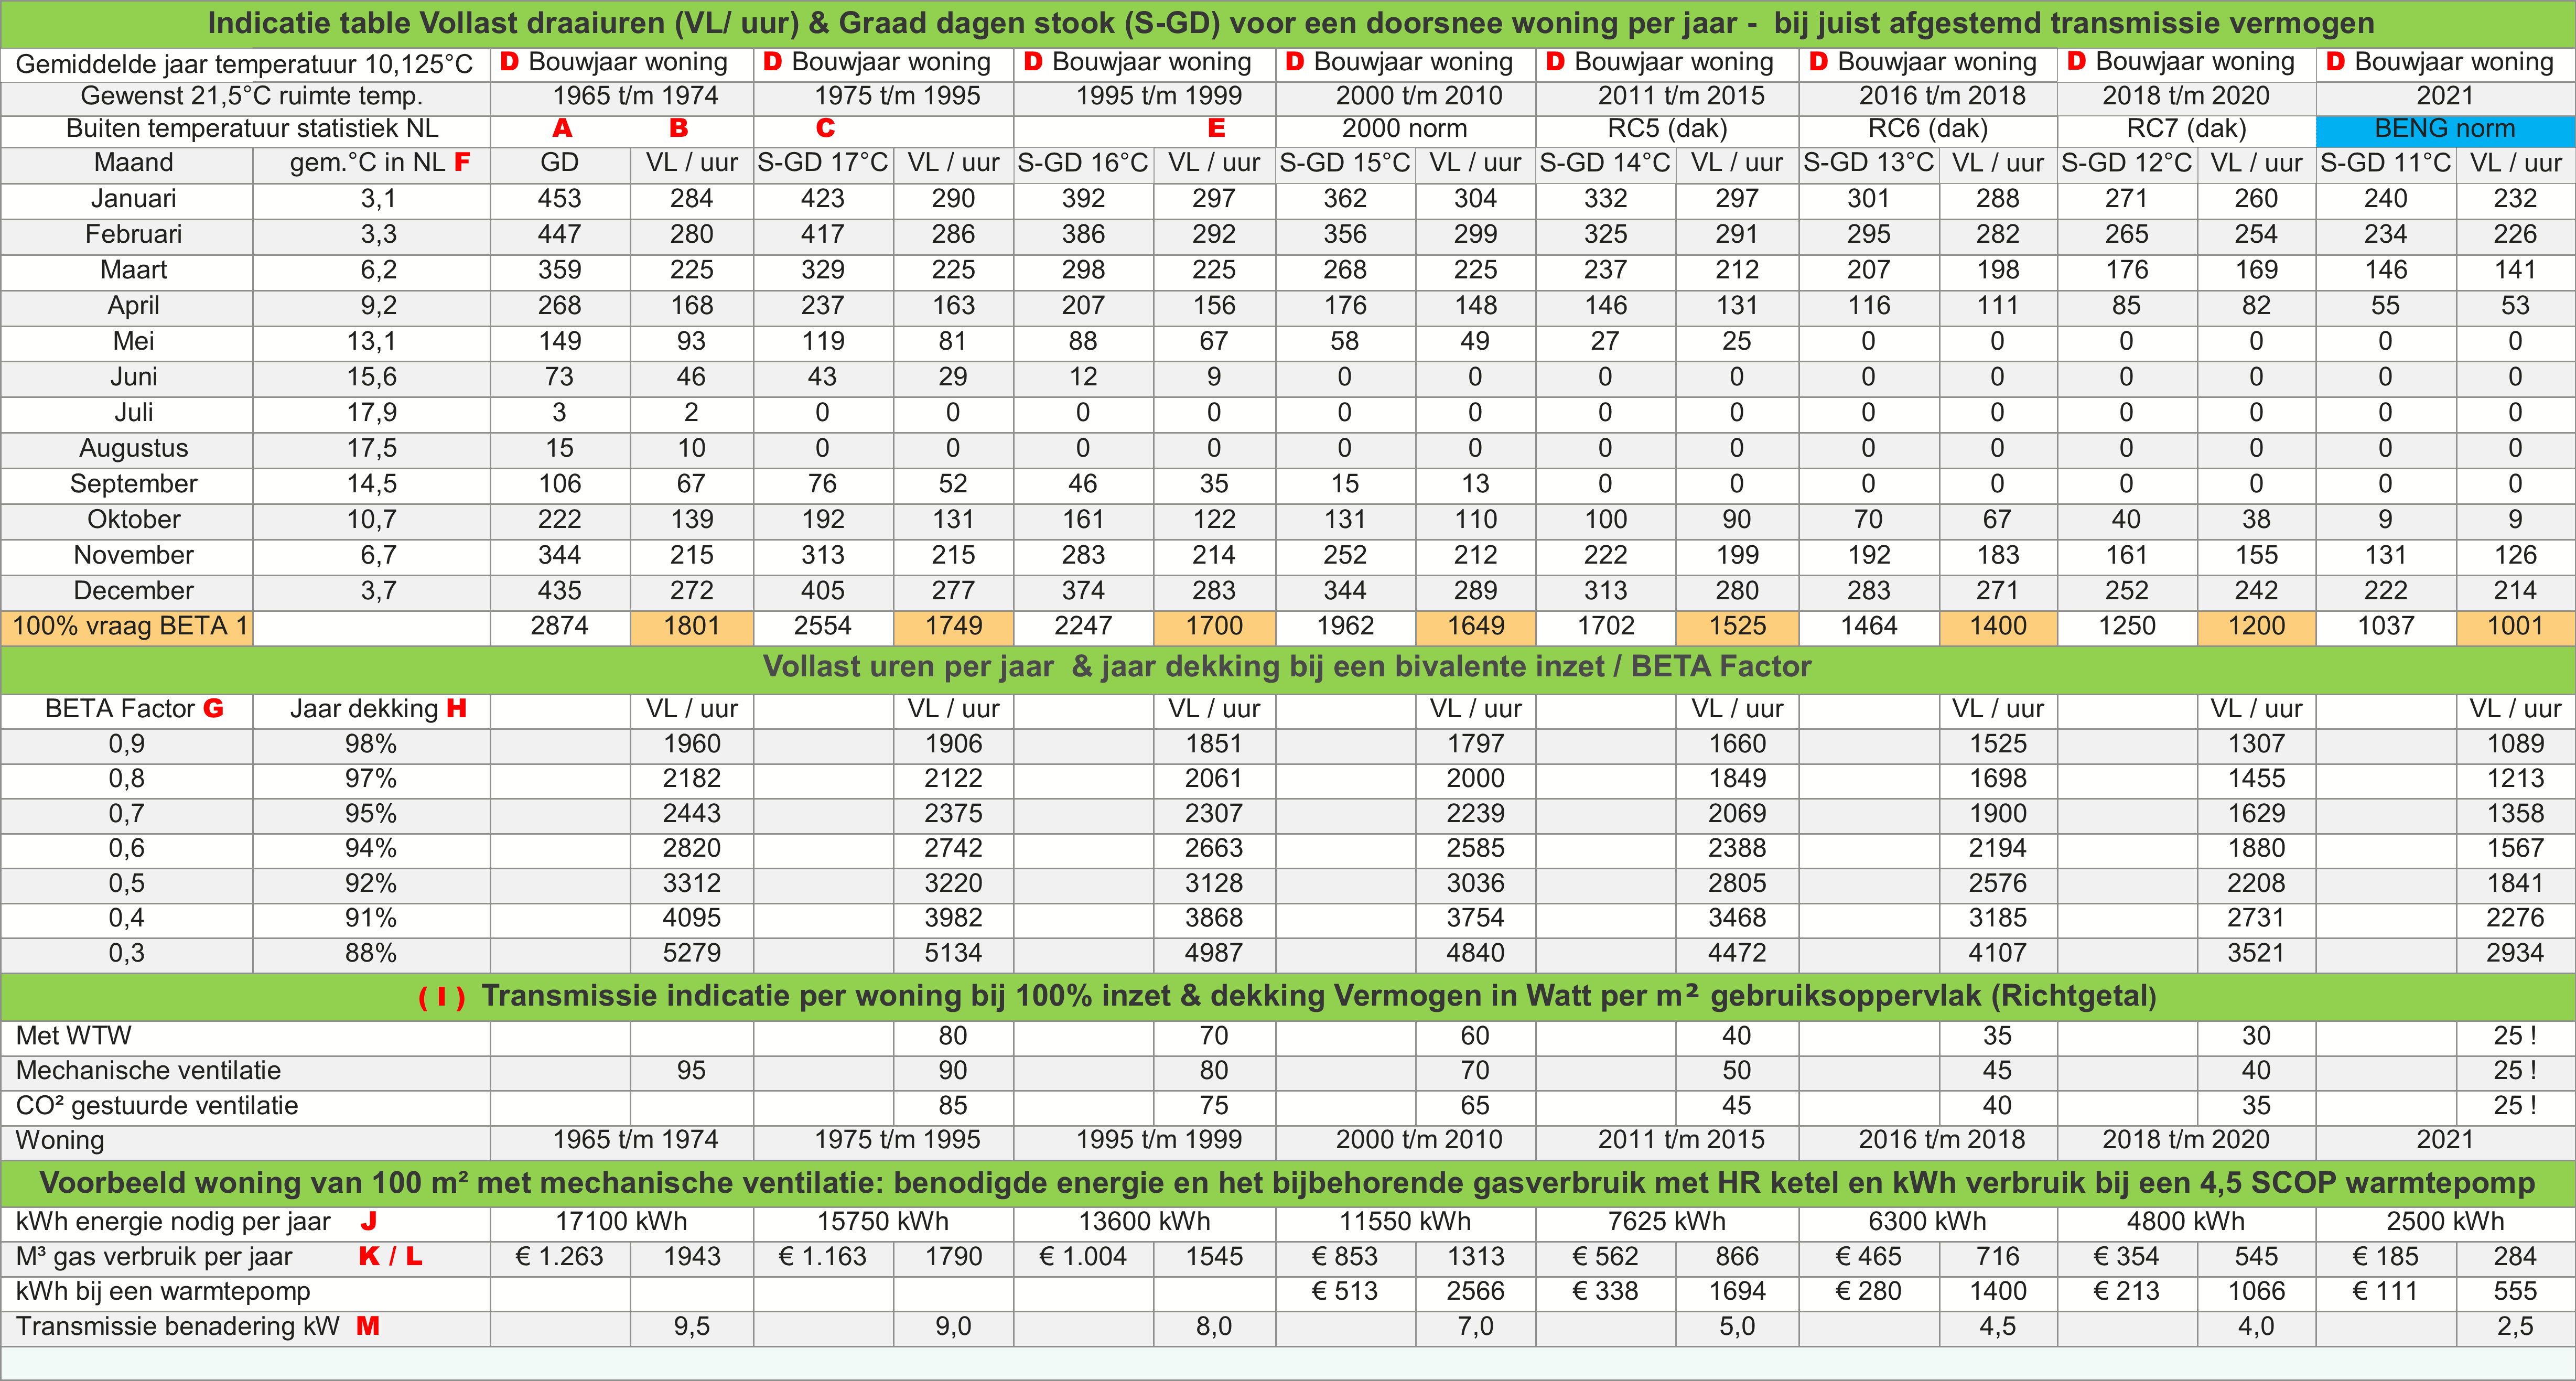This screenshot has height=1381, width=2576.
Task: Click the orange '100% vraag BETA 1' cell
Action: [127, 628]
